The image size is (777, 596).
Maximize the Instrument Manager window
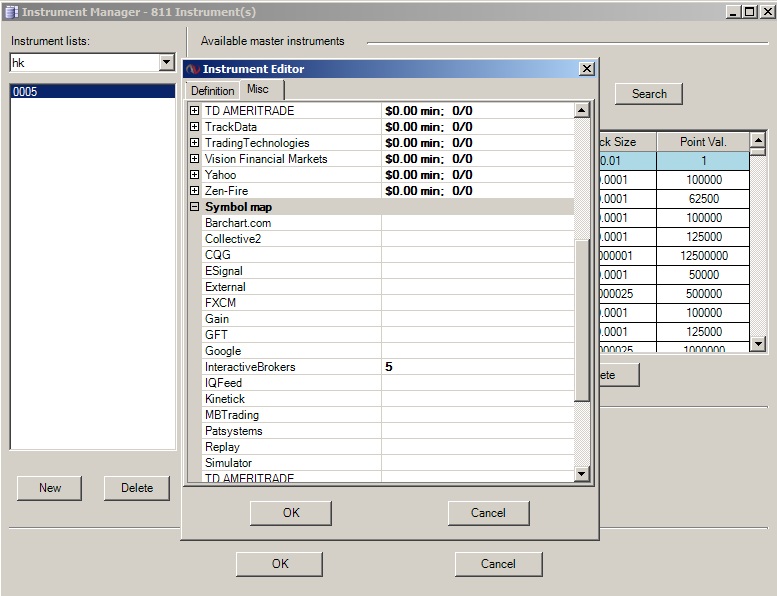(750, 11)
